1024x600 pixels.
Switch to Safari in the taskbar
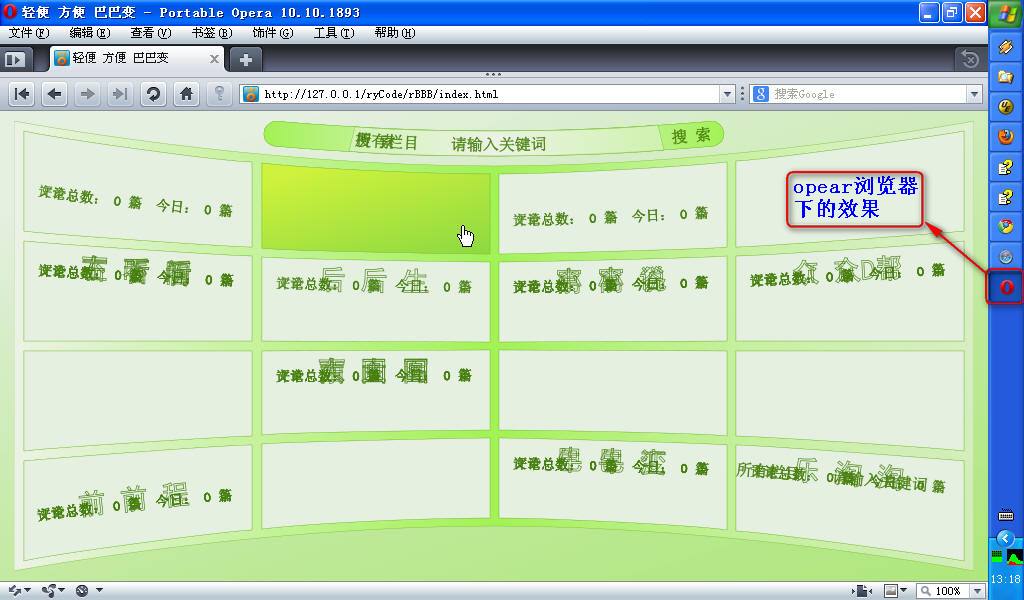(x=1006, y=257)
